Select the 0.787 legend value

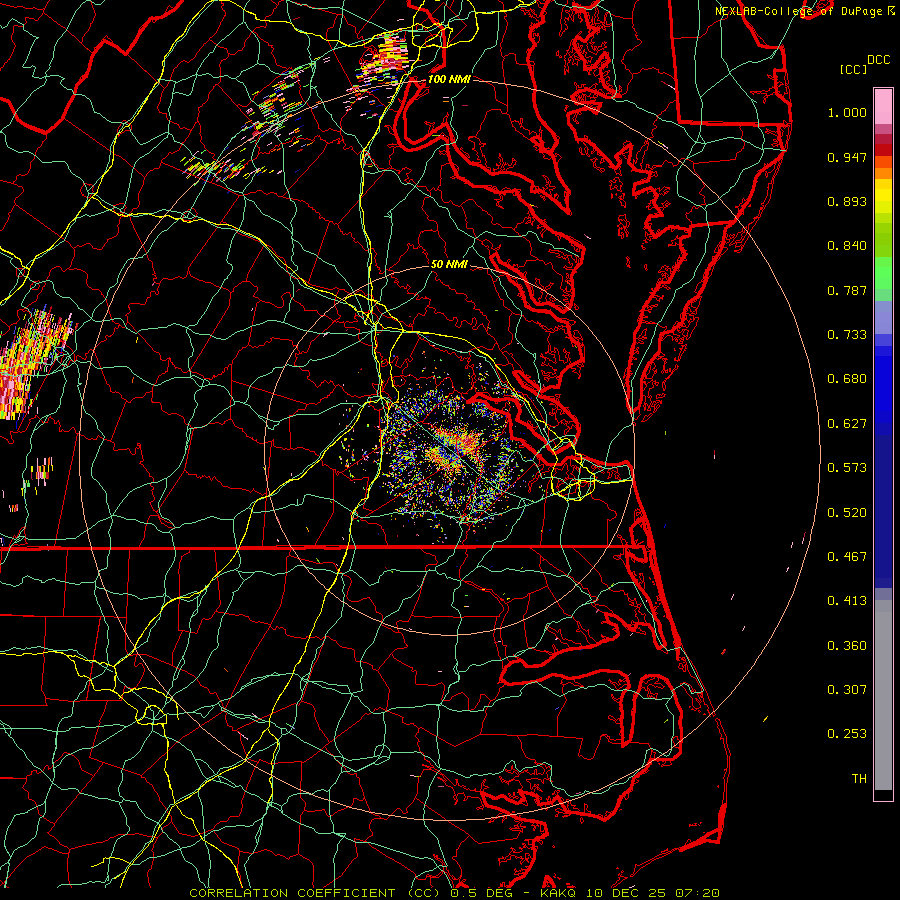(847, 290)
